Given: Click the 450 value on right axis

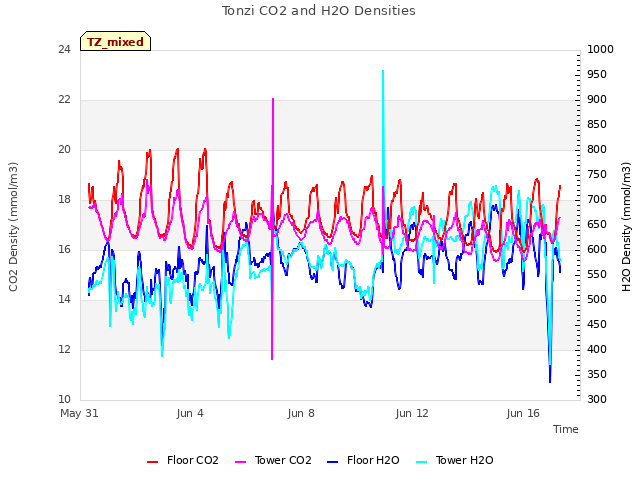Looking at the screenshot, I should (x=597, y=324).
